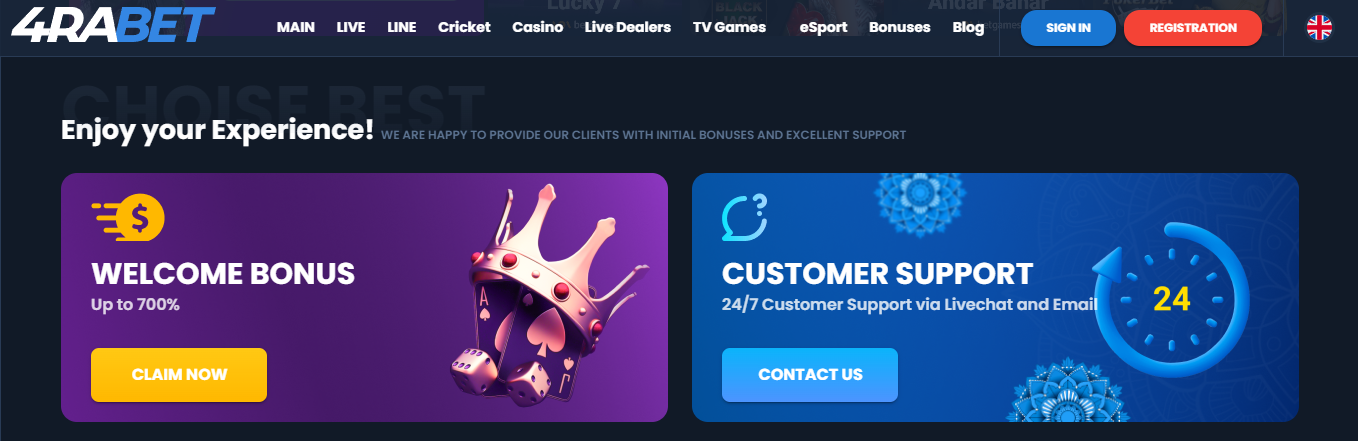The width and height of the screenshot is (1358, 441).
Task: Go to the eSport section
Action: 824,27
